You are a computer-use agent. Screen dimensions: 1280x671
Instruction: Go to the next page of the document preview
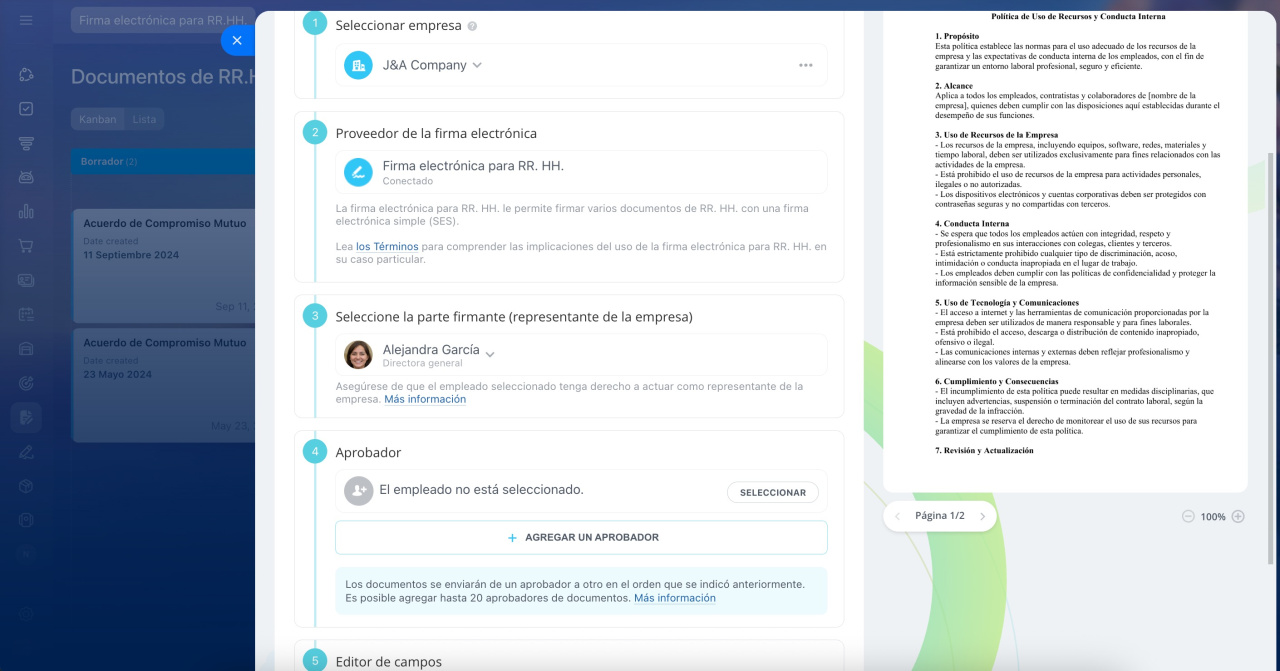[982, 516]
